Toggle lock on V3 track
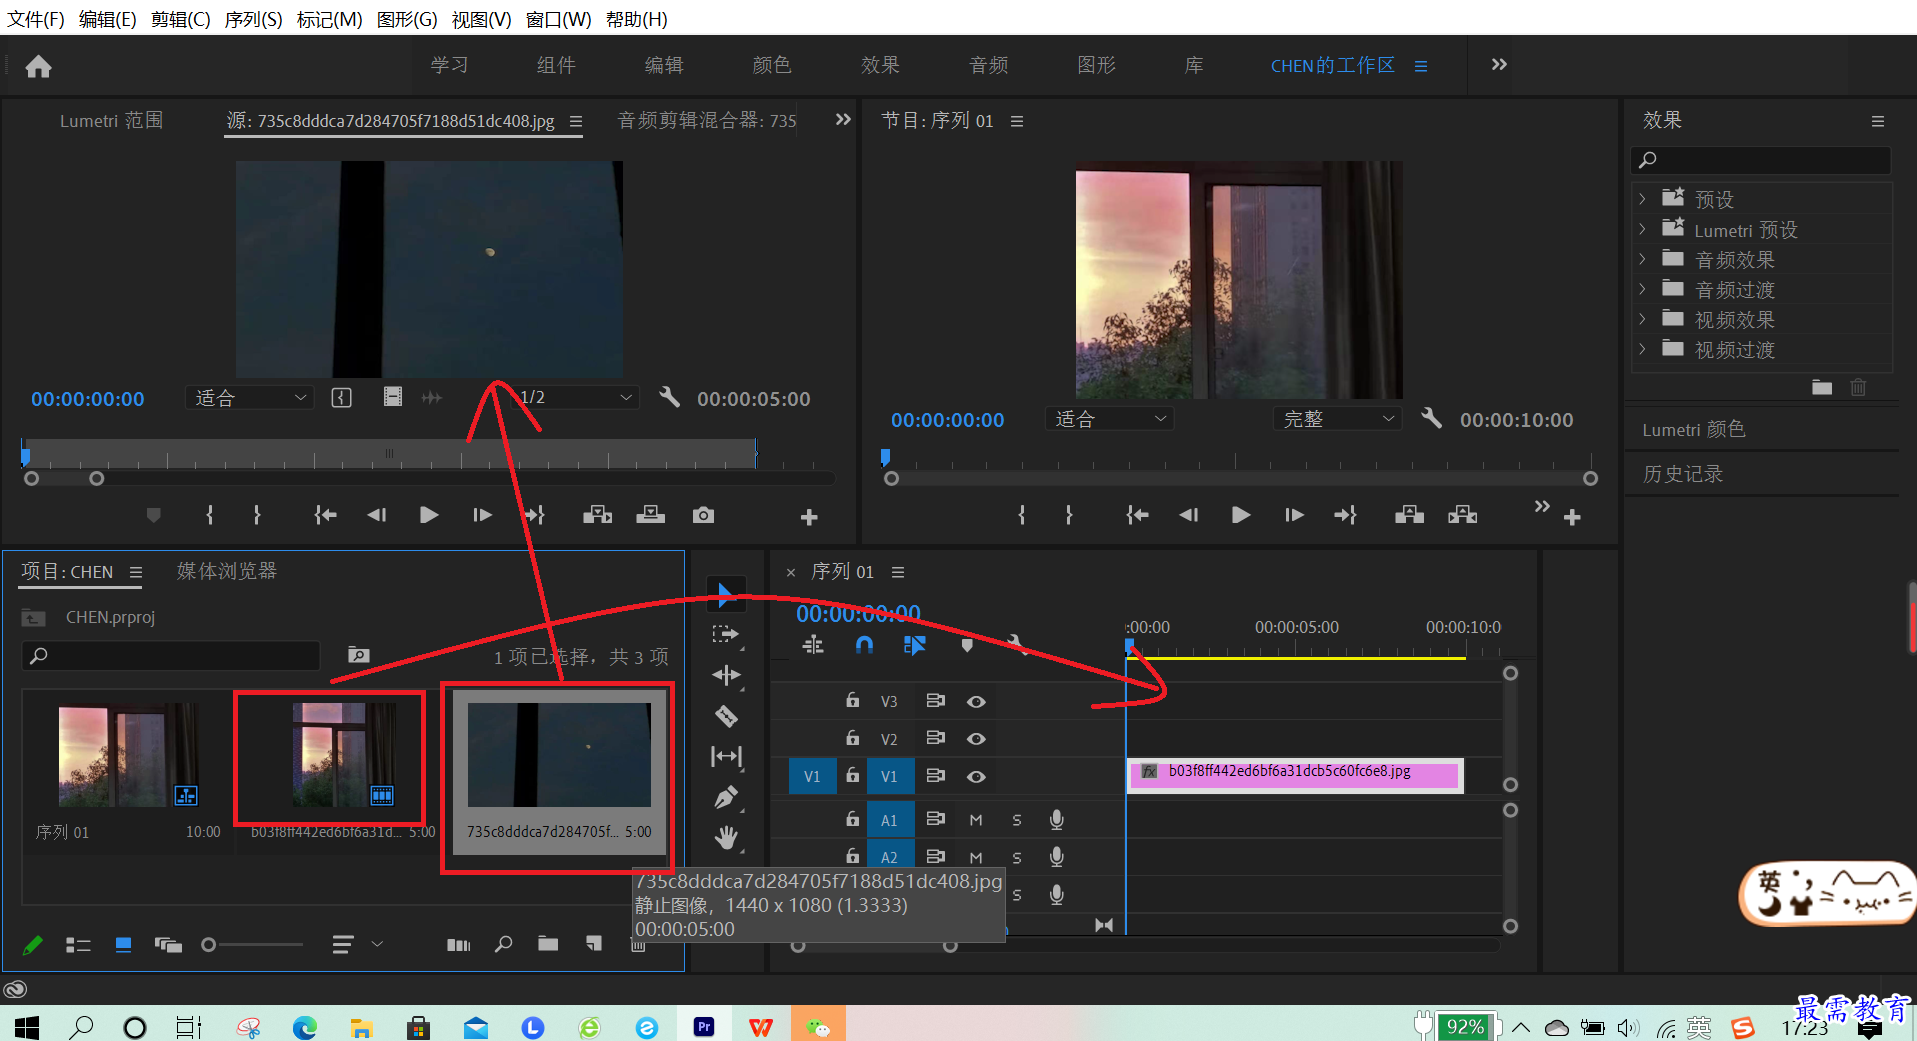This screenshot has height=1041, width=1917. (x=852, y=701)
